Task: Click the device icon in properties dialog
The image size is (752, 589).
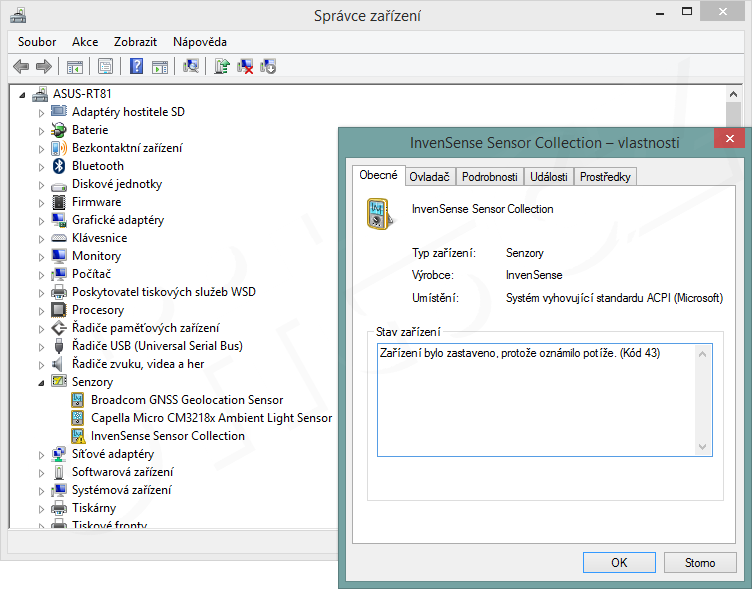Action: pyautogui.click(x=380, y=214)
